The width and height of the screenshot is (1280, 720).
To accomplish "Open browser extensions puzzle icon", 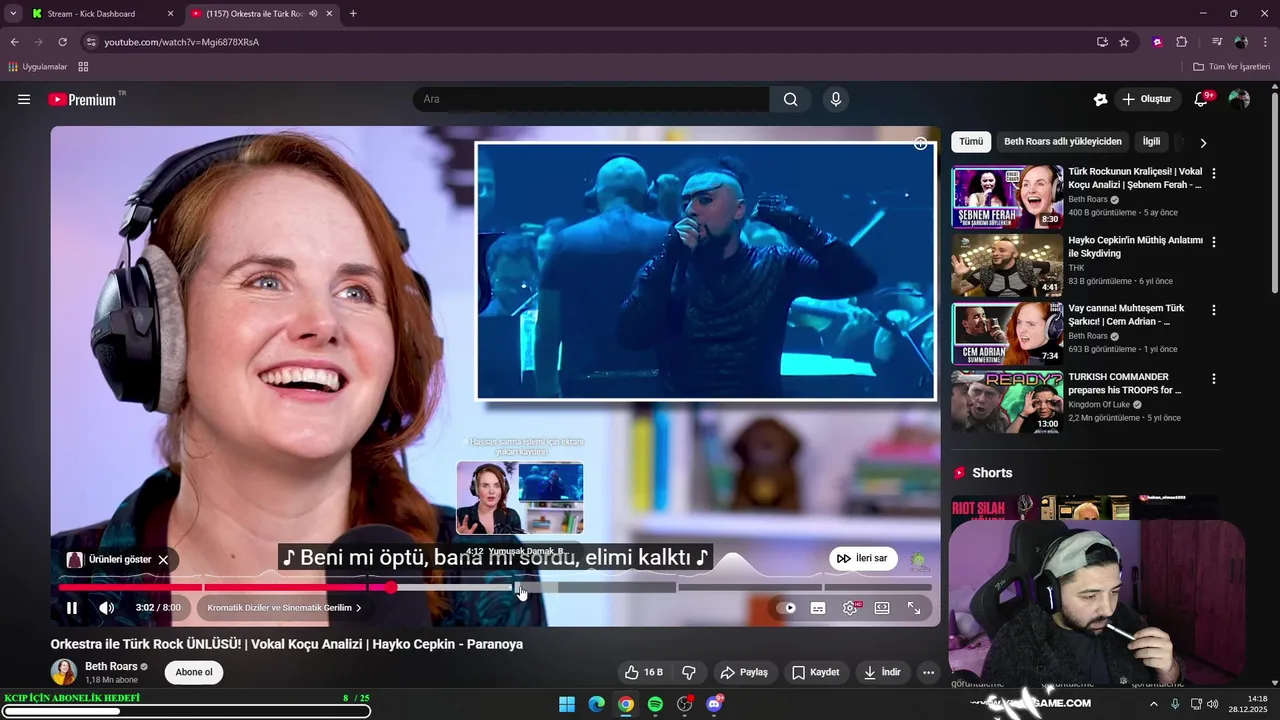I will [x=1181, y=42].
